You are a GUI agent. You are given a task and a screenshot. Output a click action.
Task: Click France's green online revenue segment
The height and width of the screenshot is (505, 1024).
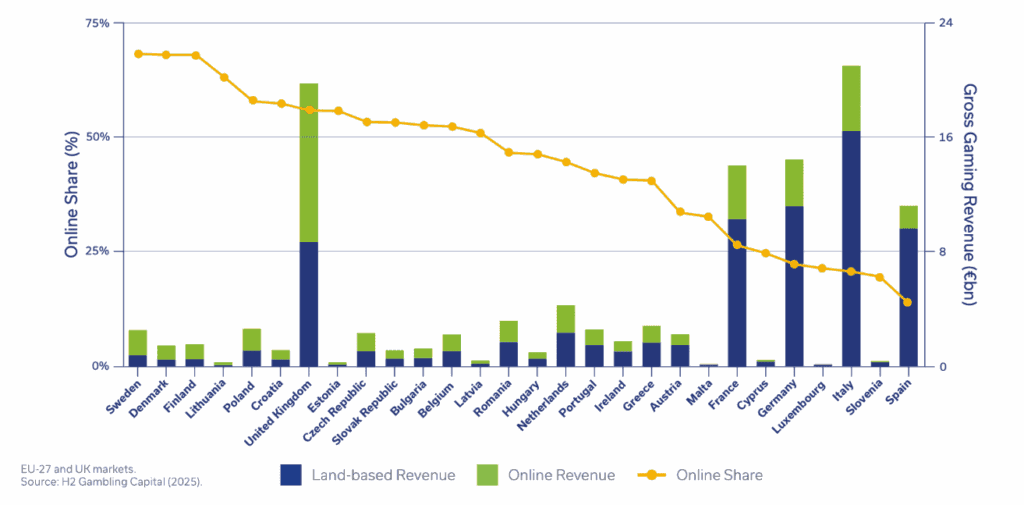pyautogui.click(x=737, y=192)
